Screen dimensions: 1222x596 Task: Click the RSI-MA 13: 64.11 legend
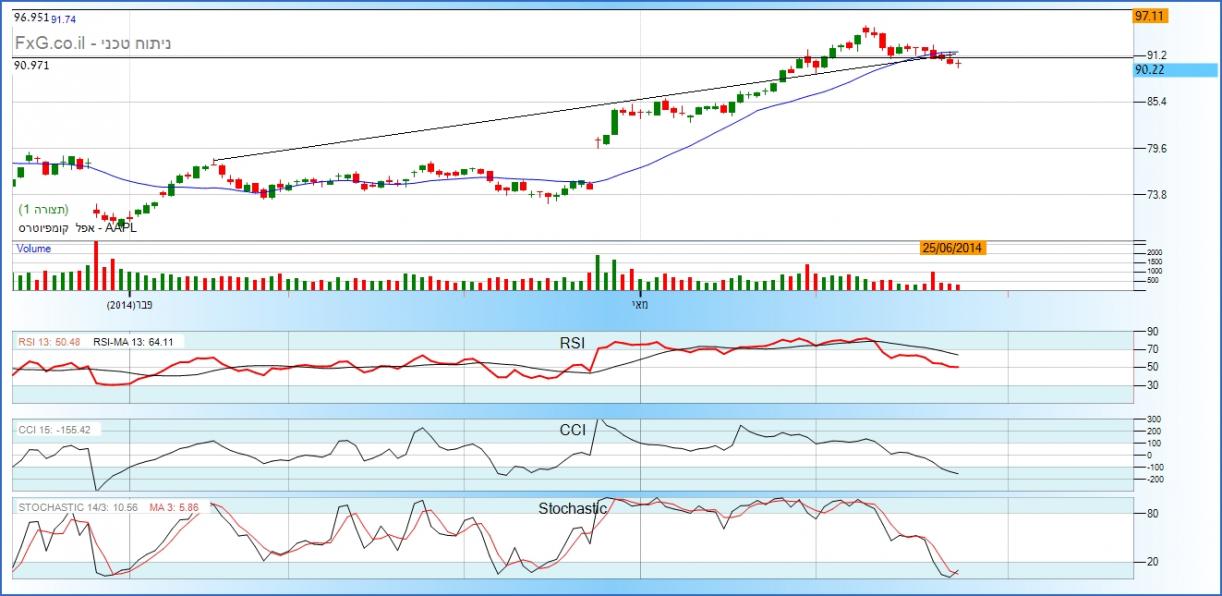[134, 342]
